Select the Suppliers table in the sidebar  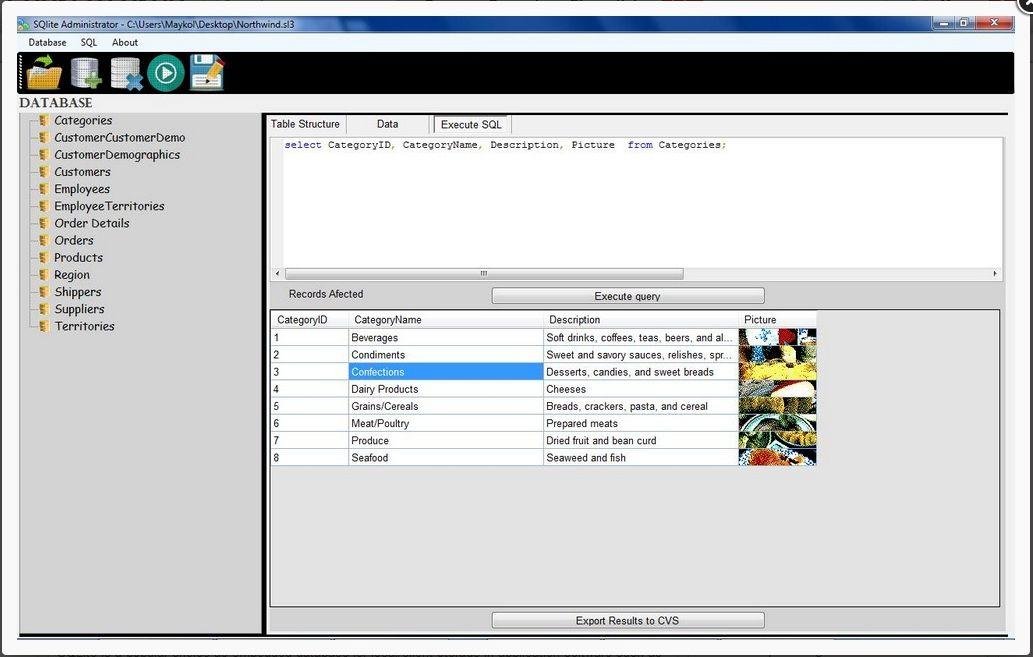(x=78, y=309)
